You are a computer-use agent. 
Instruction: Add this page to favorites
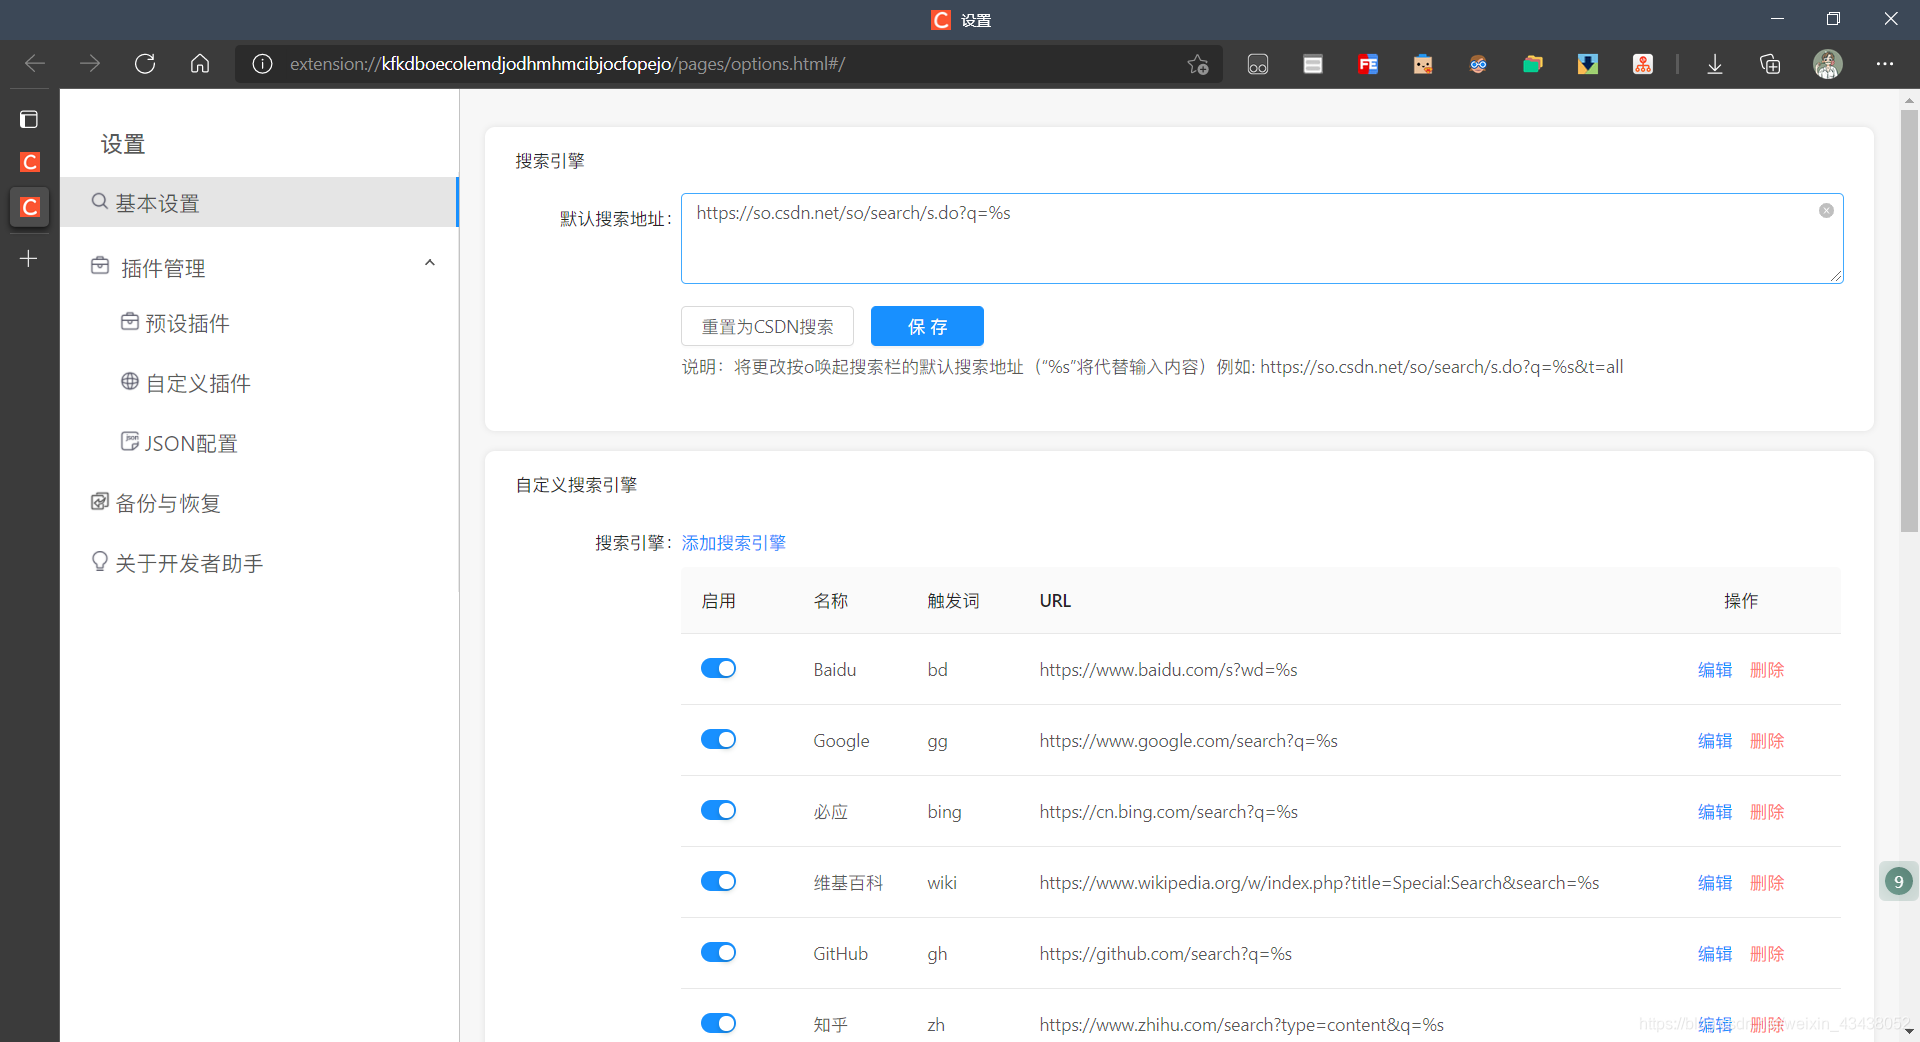tap(1198, 64)
